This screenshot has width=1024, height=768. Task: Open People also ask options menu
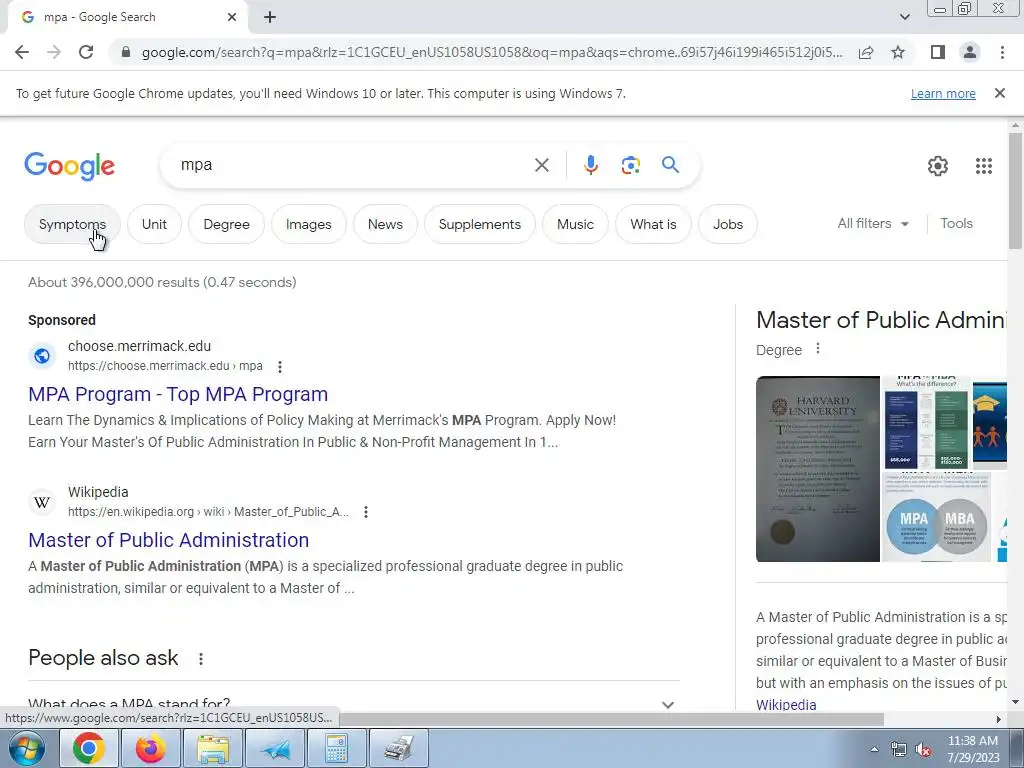(x=200, y=659)
